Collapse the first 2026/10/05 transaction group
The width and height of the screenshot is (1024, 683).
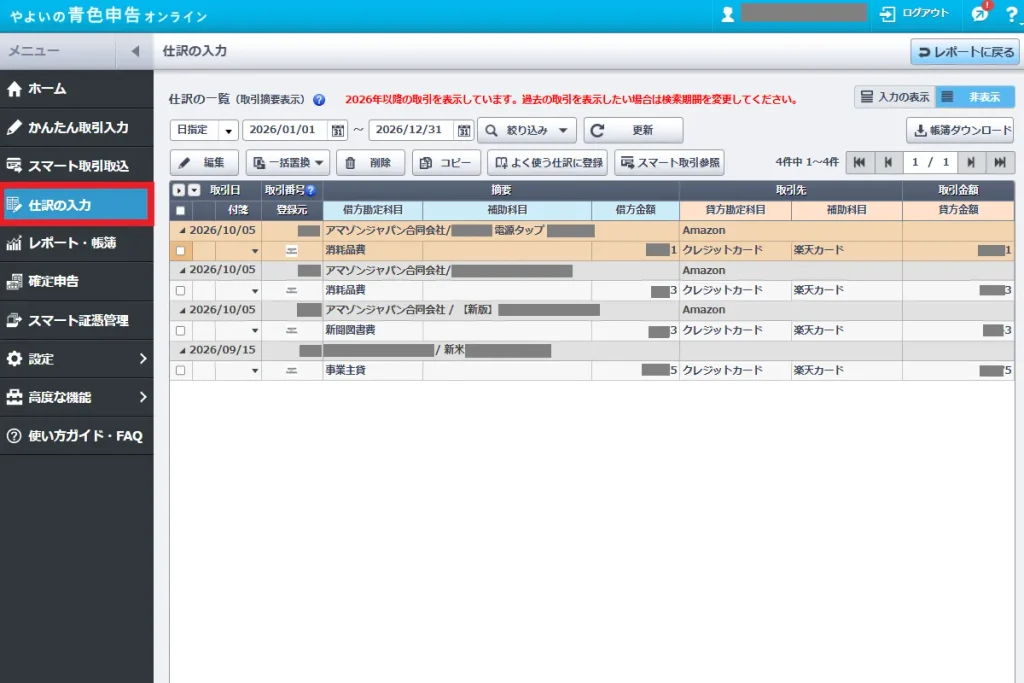click(182, 230)
